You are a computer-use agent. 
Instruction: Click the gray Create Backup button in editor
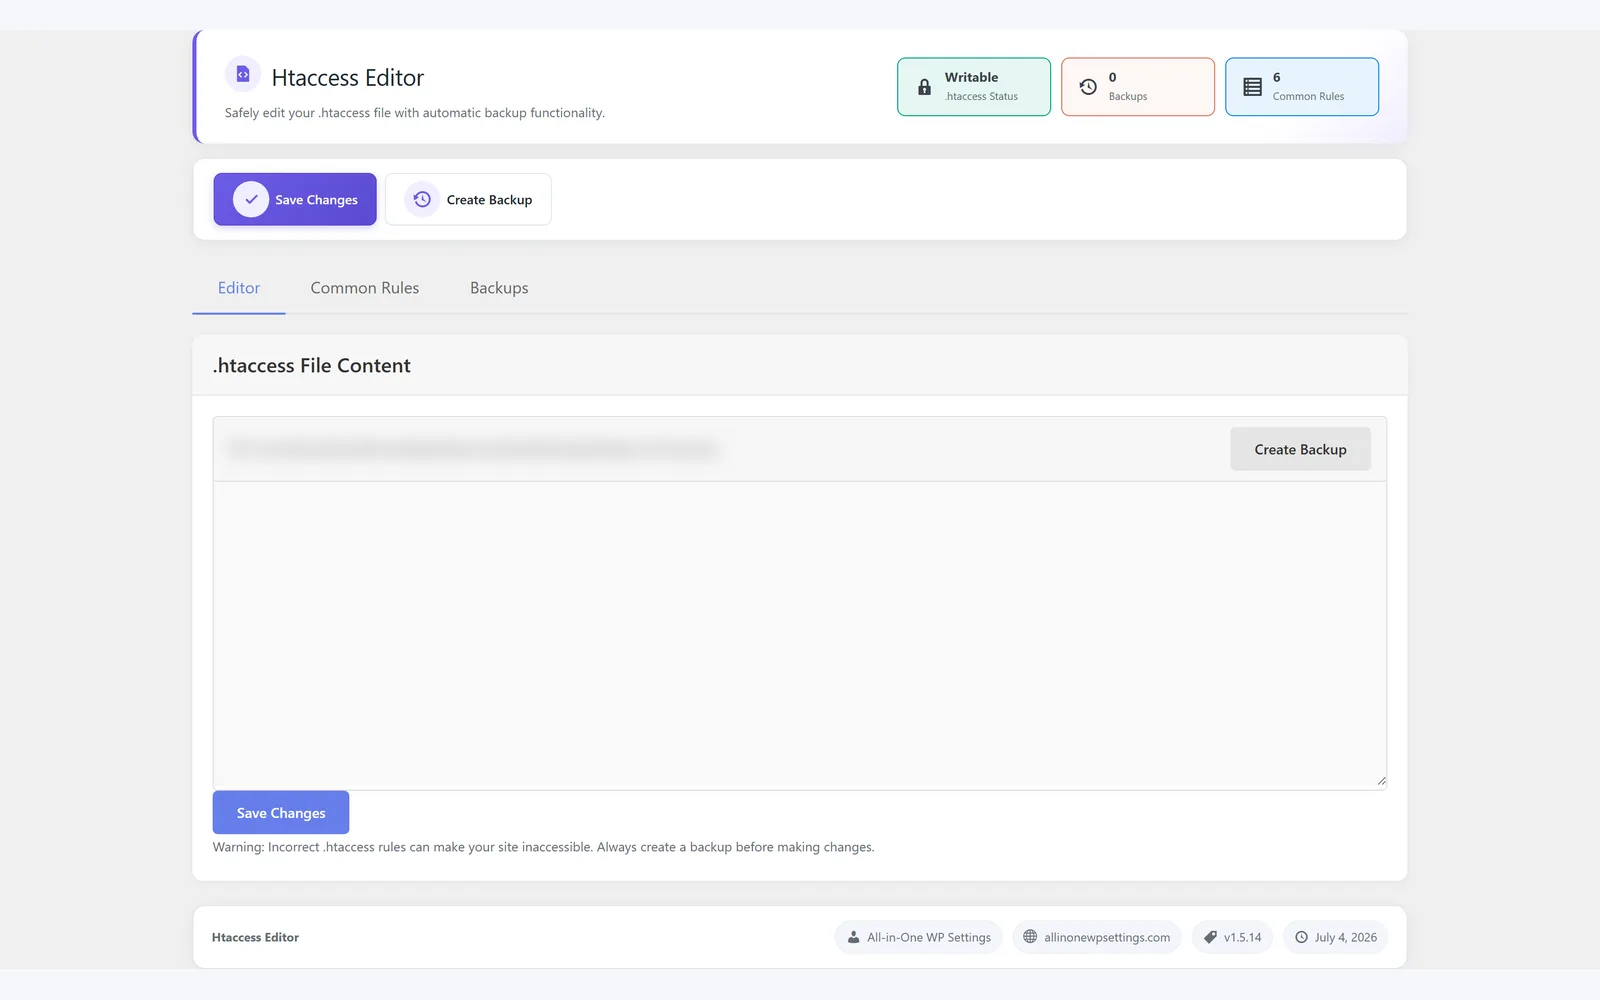click(x=1300, y=449)
